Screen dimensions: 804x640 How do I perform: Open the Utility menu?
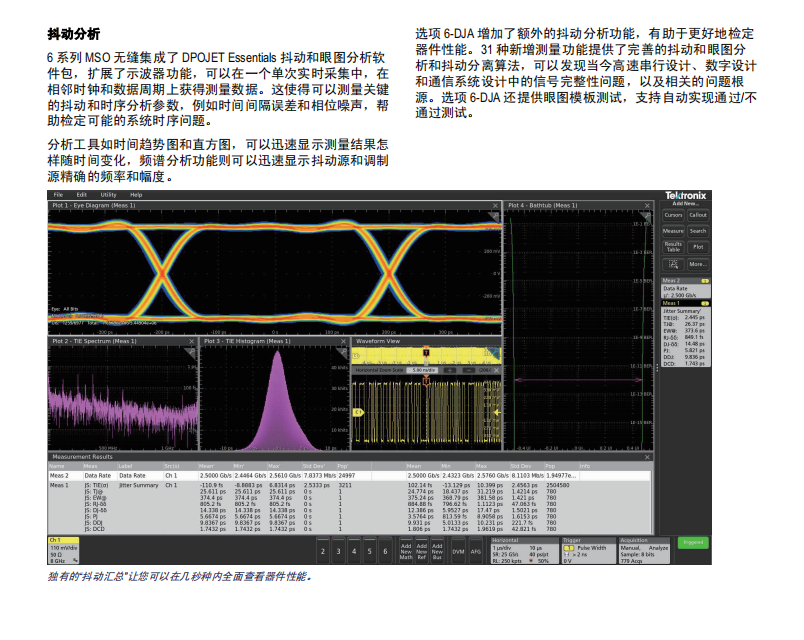pyautogui.click(x=108, y=195)
